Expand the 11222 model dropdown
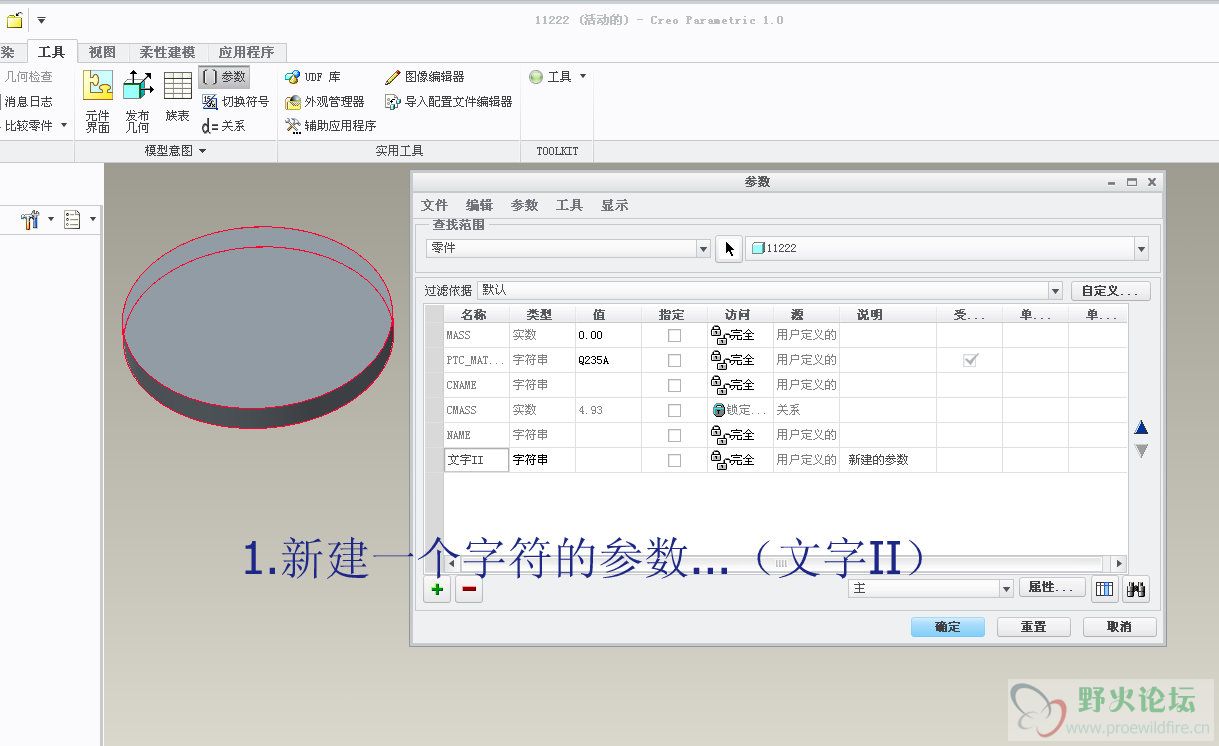The image size is (1219, 746). [x=1141, y=248]
